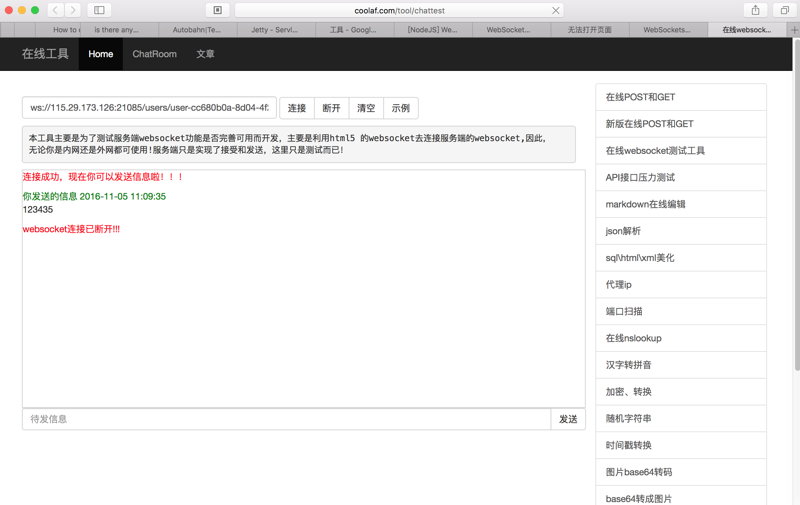The width and height of the screenshot is (800, 505).
Task: Open 加密、转换 link
Action: click(681, 392)
